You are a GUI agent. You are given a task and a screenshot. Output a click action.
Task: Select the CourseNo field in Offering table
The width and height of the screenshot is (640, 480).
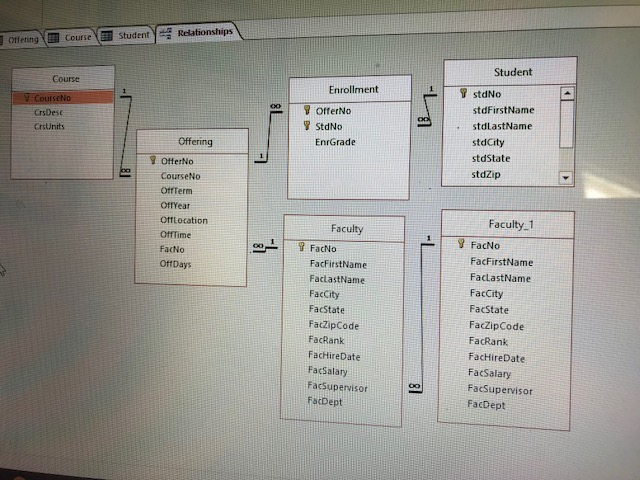click(180, 176)
